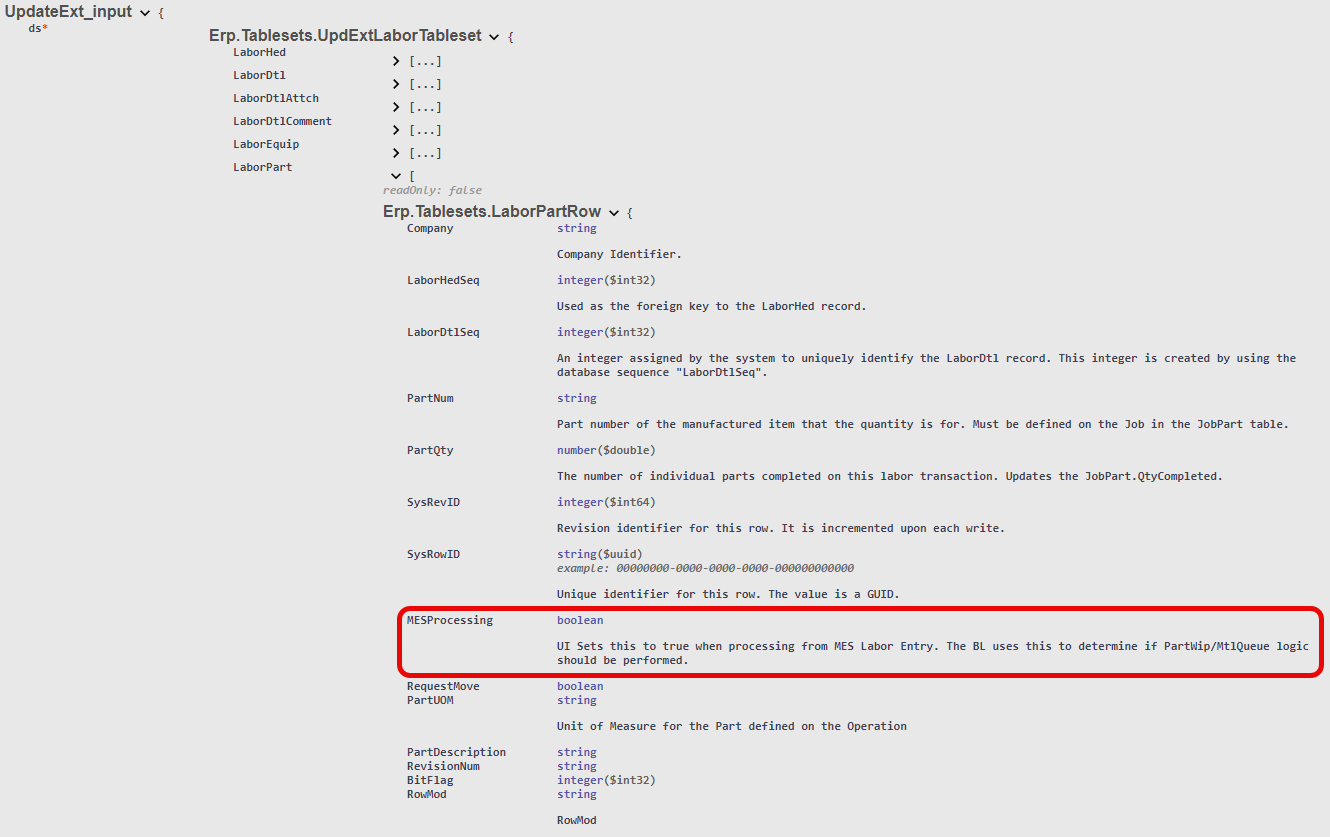Click the RequestMove boolean type
This screenshot has width=1330, height=837.
(x=580, y=686)
